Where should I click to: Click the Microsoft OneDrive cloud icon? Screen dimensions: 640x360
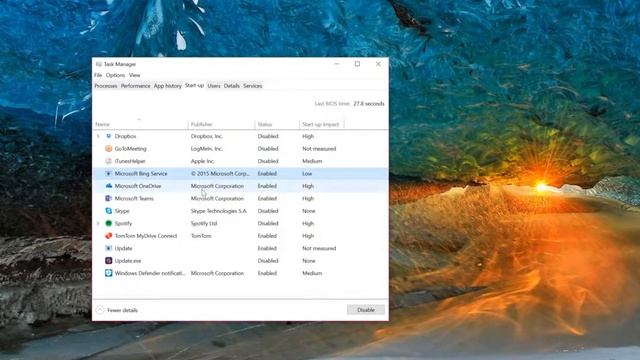tap(109, 186)
